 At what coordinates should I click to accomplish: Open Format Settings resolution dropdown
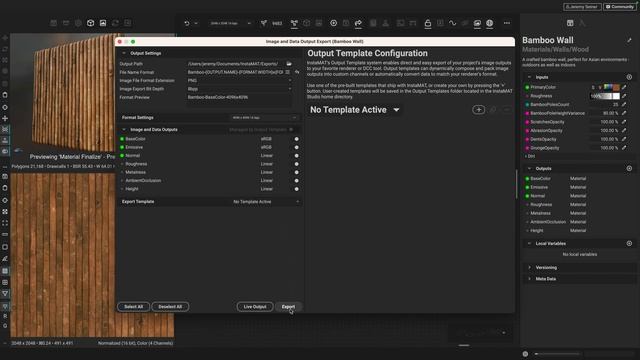pyautogui.click(x=264, y=118)
